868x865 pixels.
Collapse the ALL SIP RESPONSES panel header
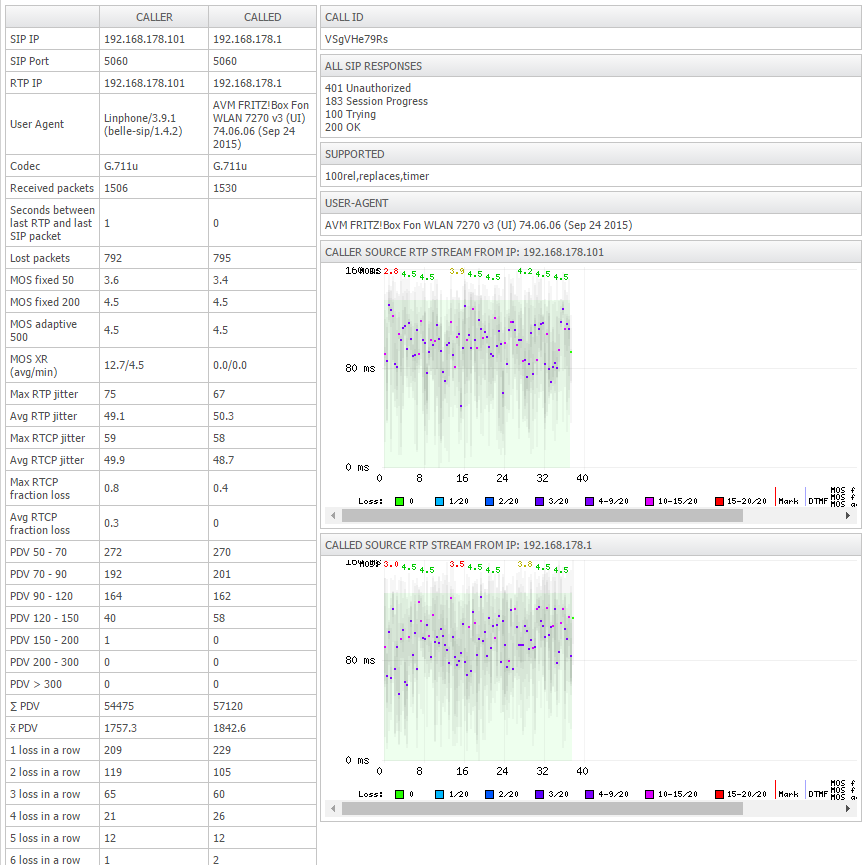590,66
